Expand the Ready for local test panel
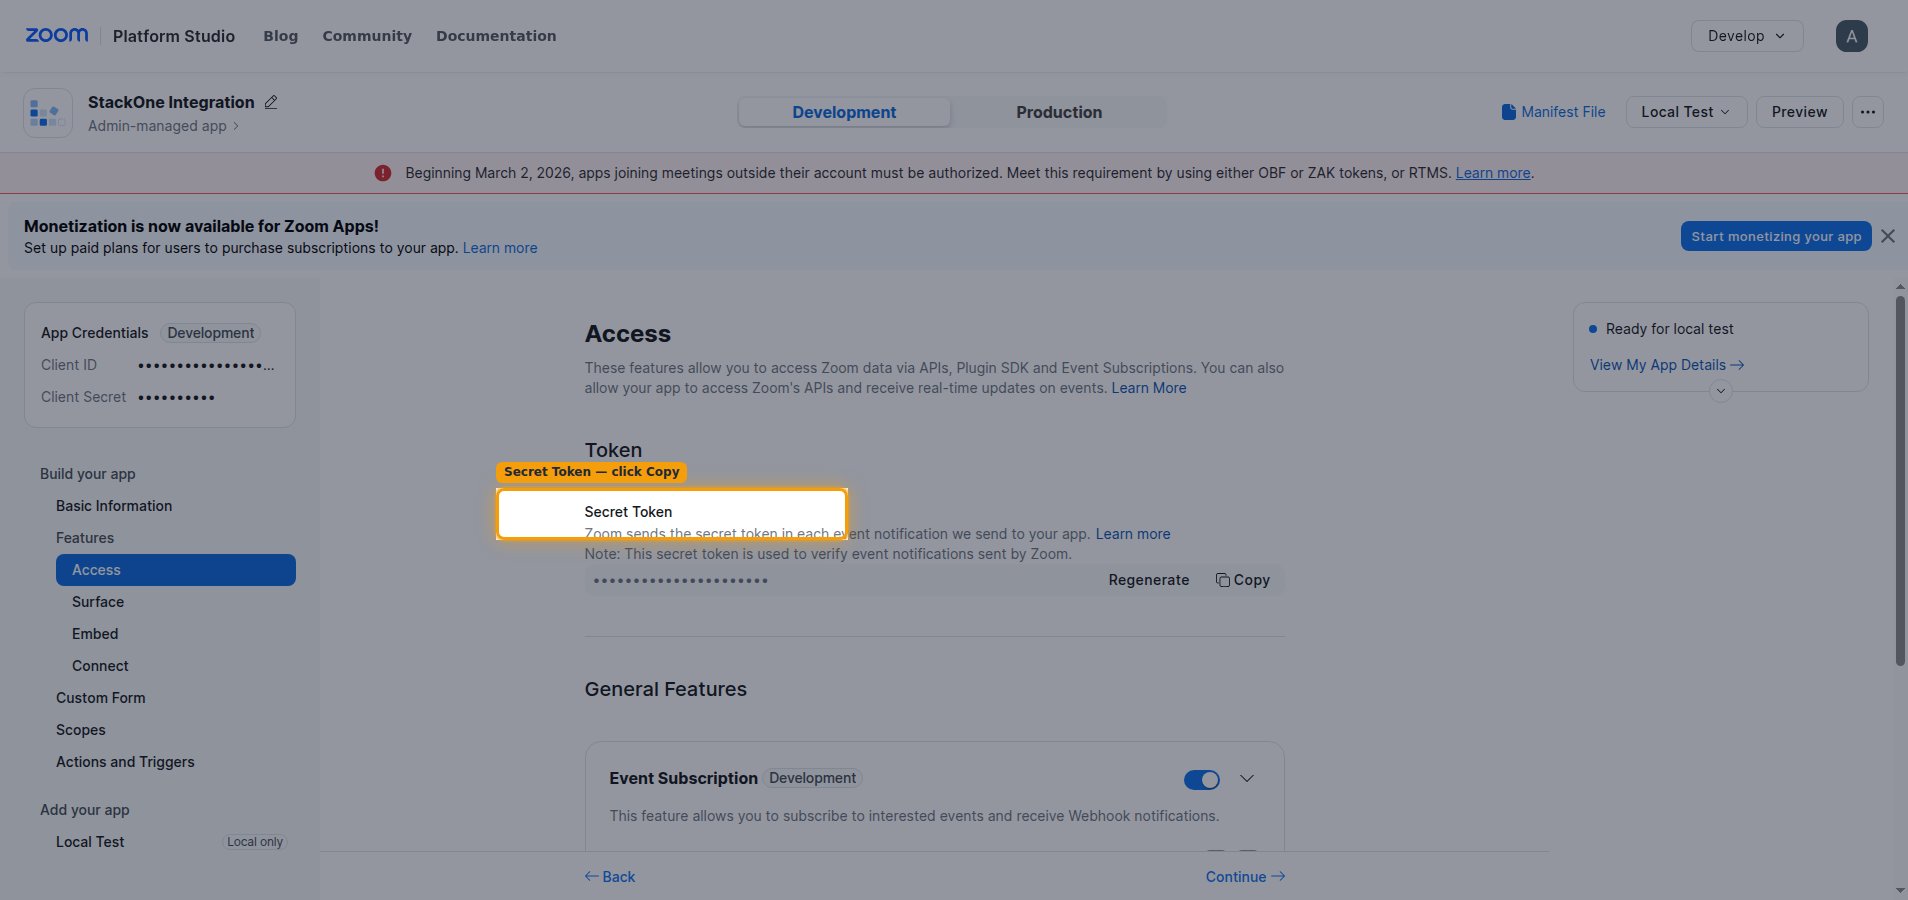Viewport: 1908px width, 900px height. [1720, 391]
